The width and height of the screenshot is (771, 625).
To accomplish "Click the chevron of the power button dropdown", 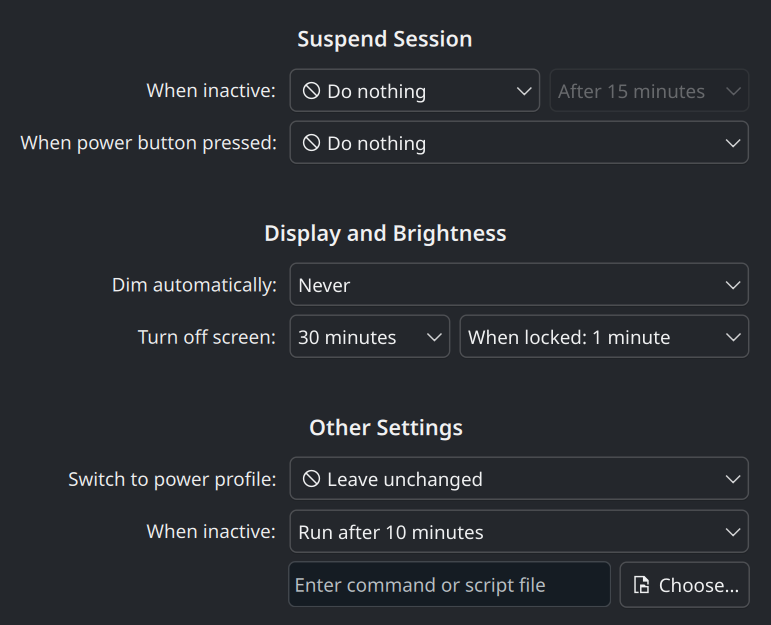I will pos(731,143).
